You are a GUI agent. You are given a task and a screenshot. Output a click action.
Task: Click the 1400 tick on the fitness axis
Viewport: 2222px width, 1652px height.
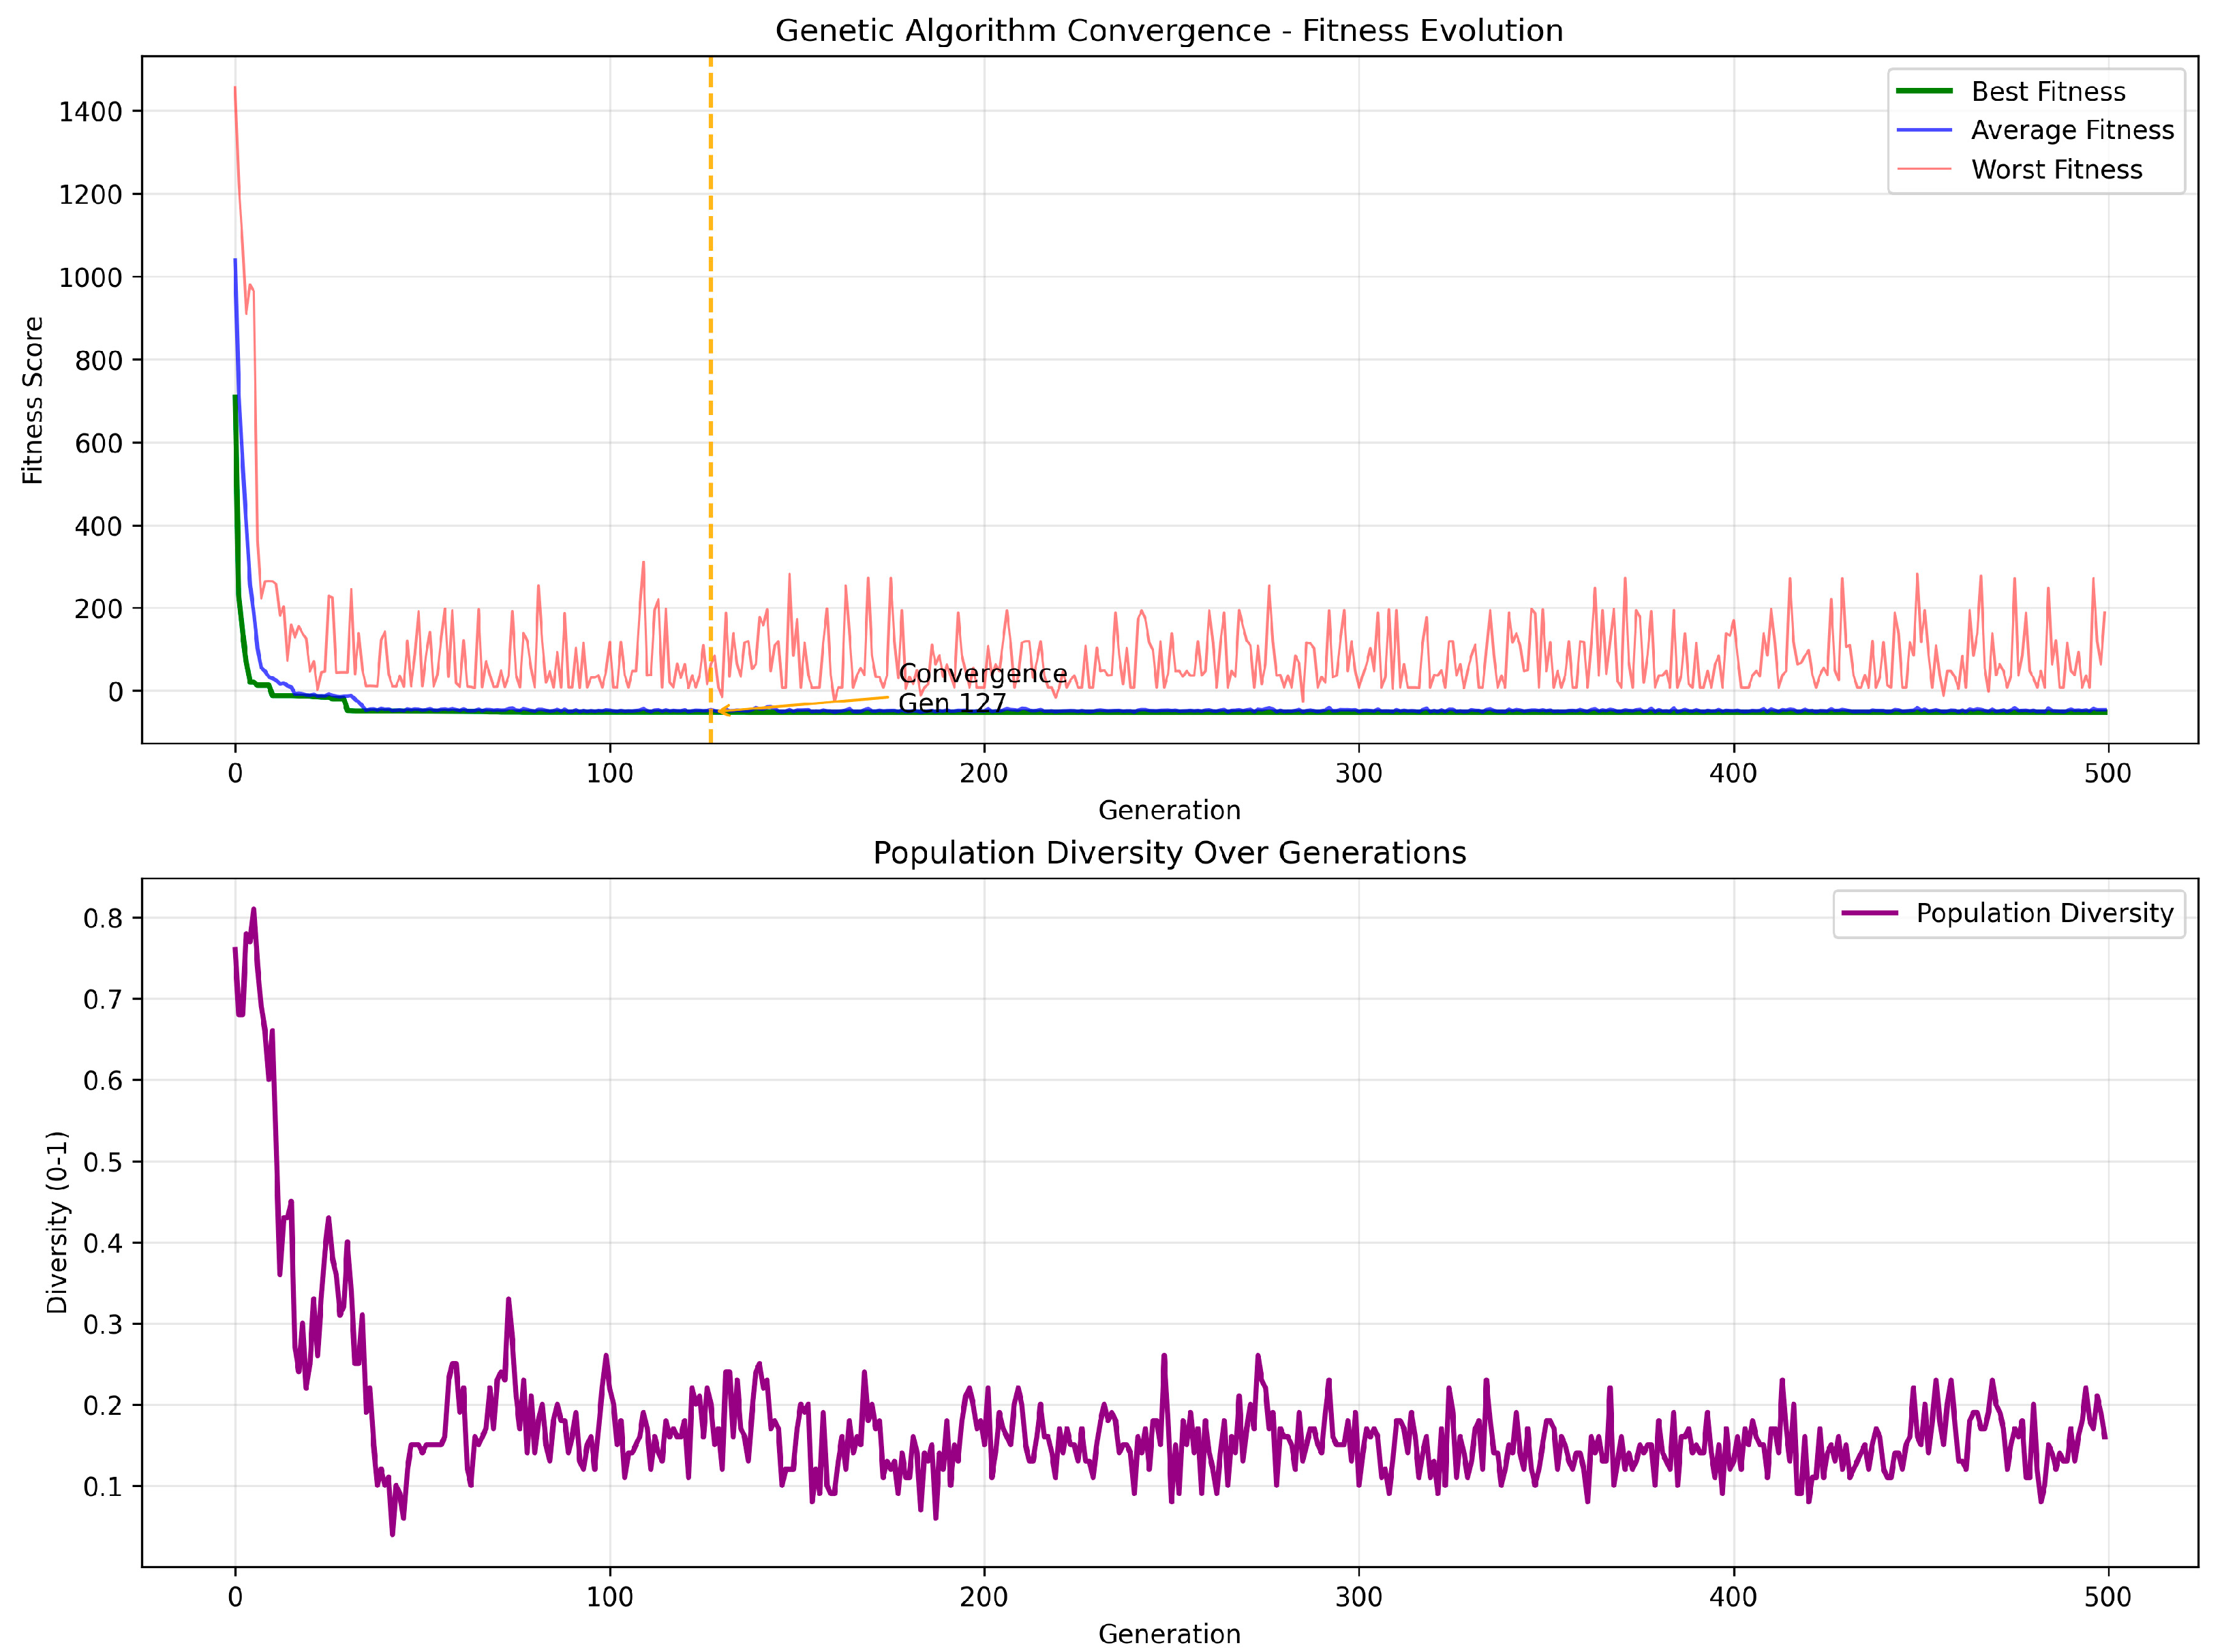(90, 112)
